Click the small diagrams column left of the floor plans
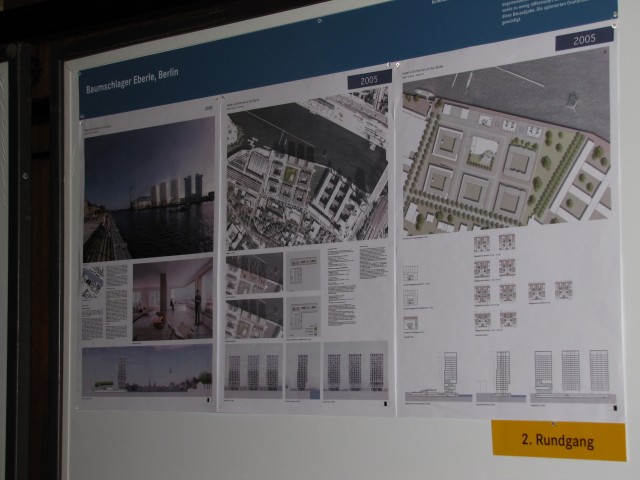The width and height of the screenshot is (640, 480). click(x=411, y=297)
